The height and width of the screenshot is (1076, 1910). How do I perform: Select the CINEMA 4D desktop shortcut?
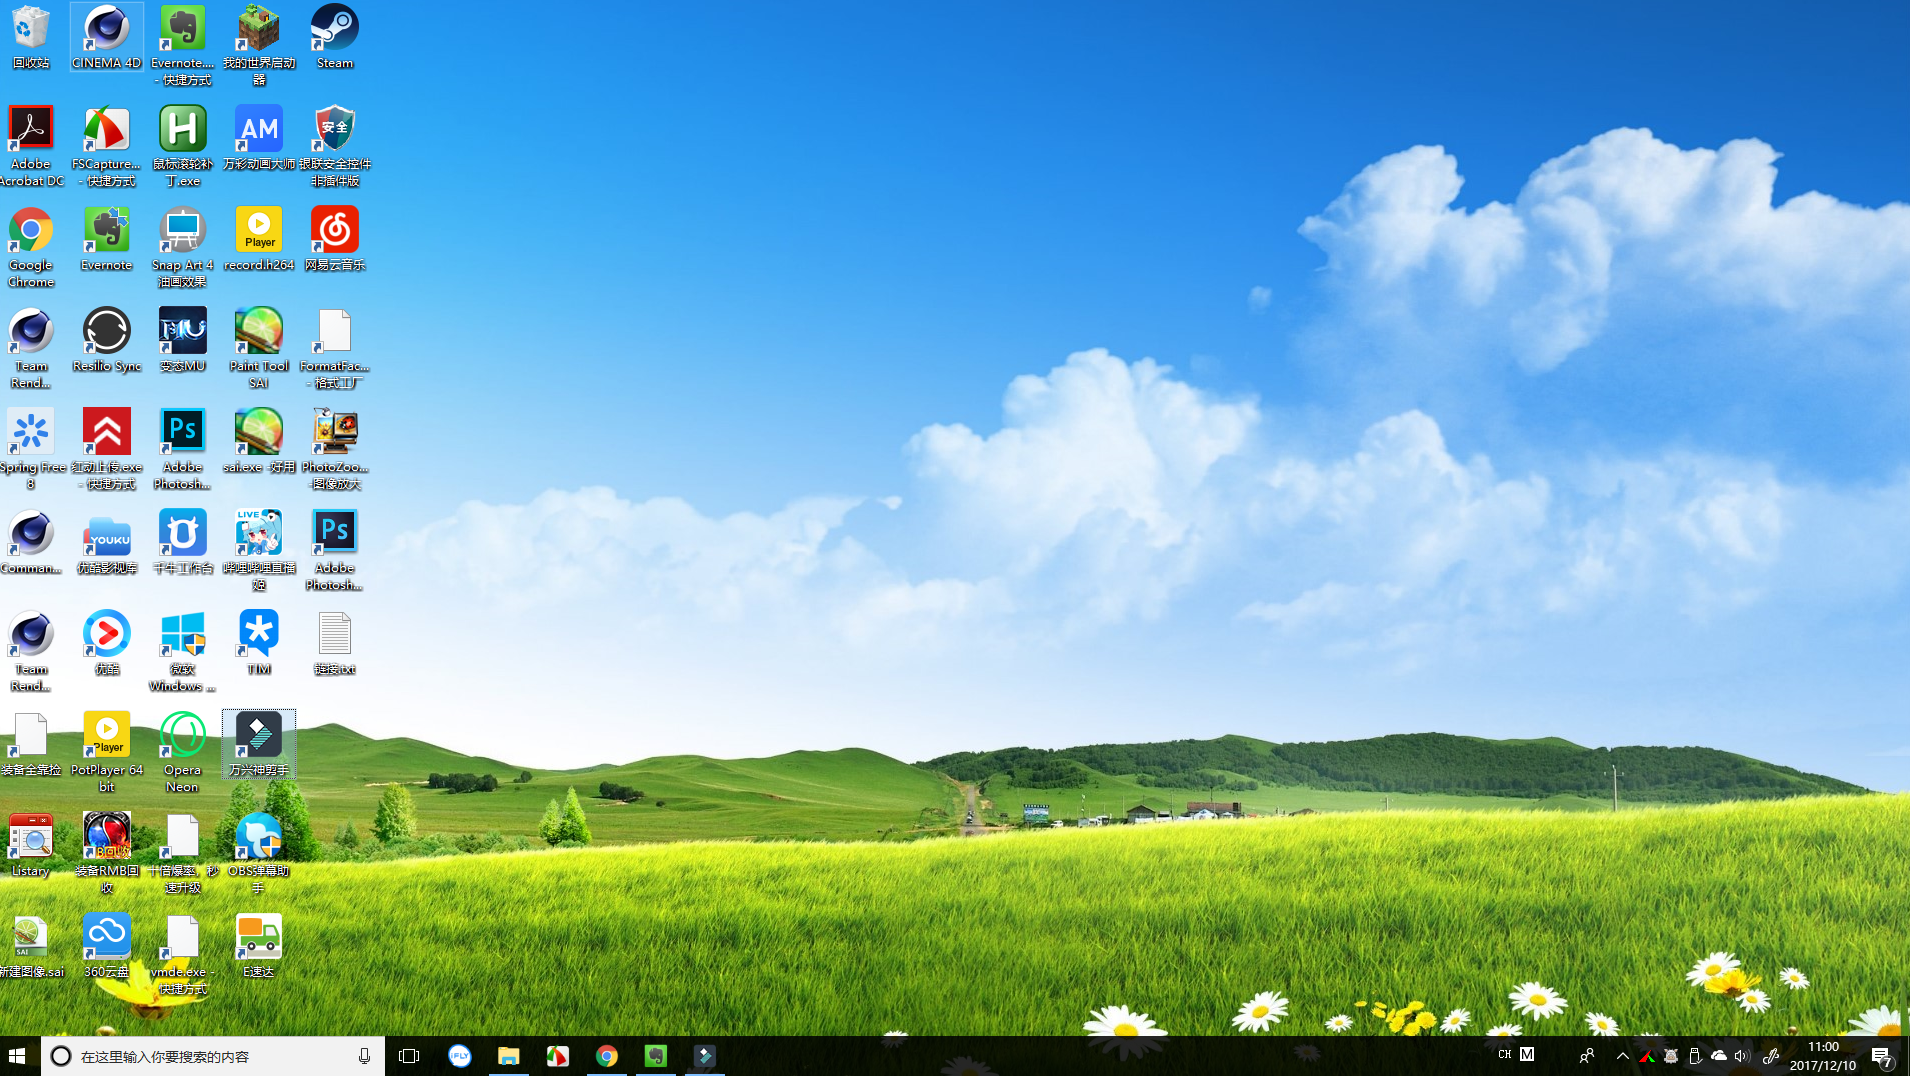(x=107, y=38)
